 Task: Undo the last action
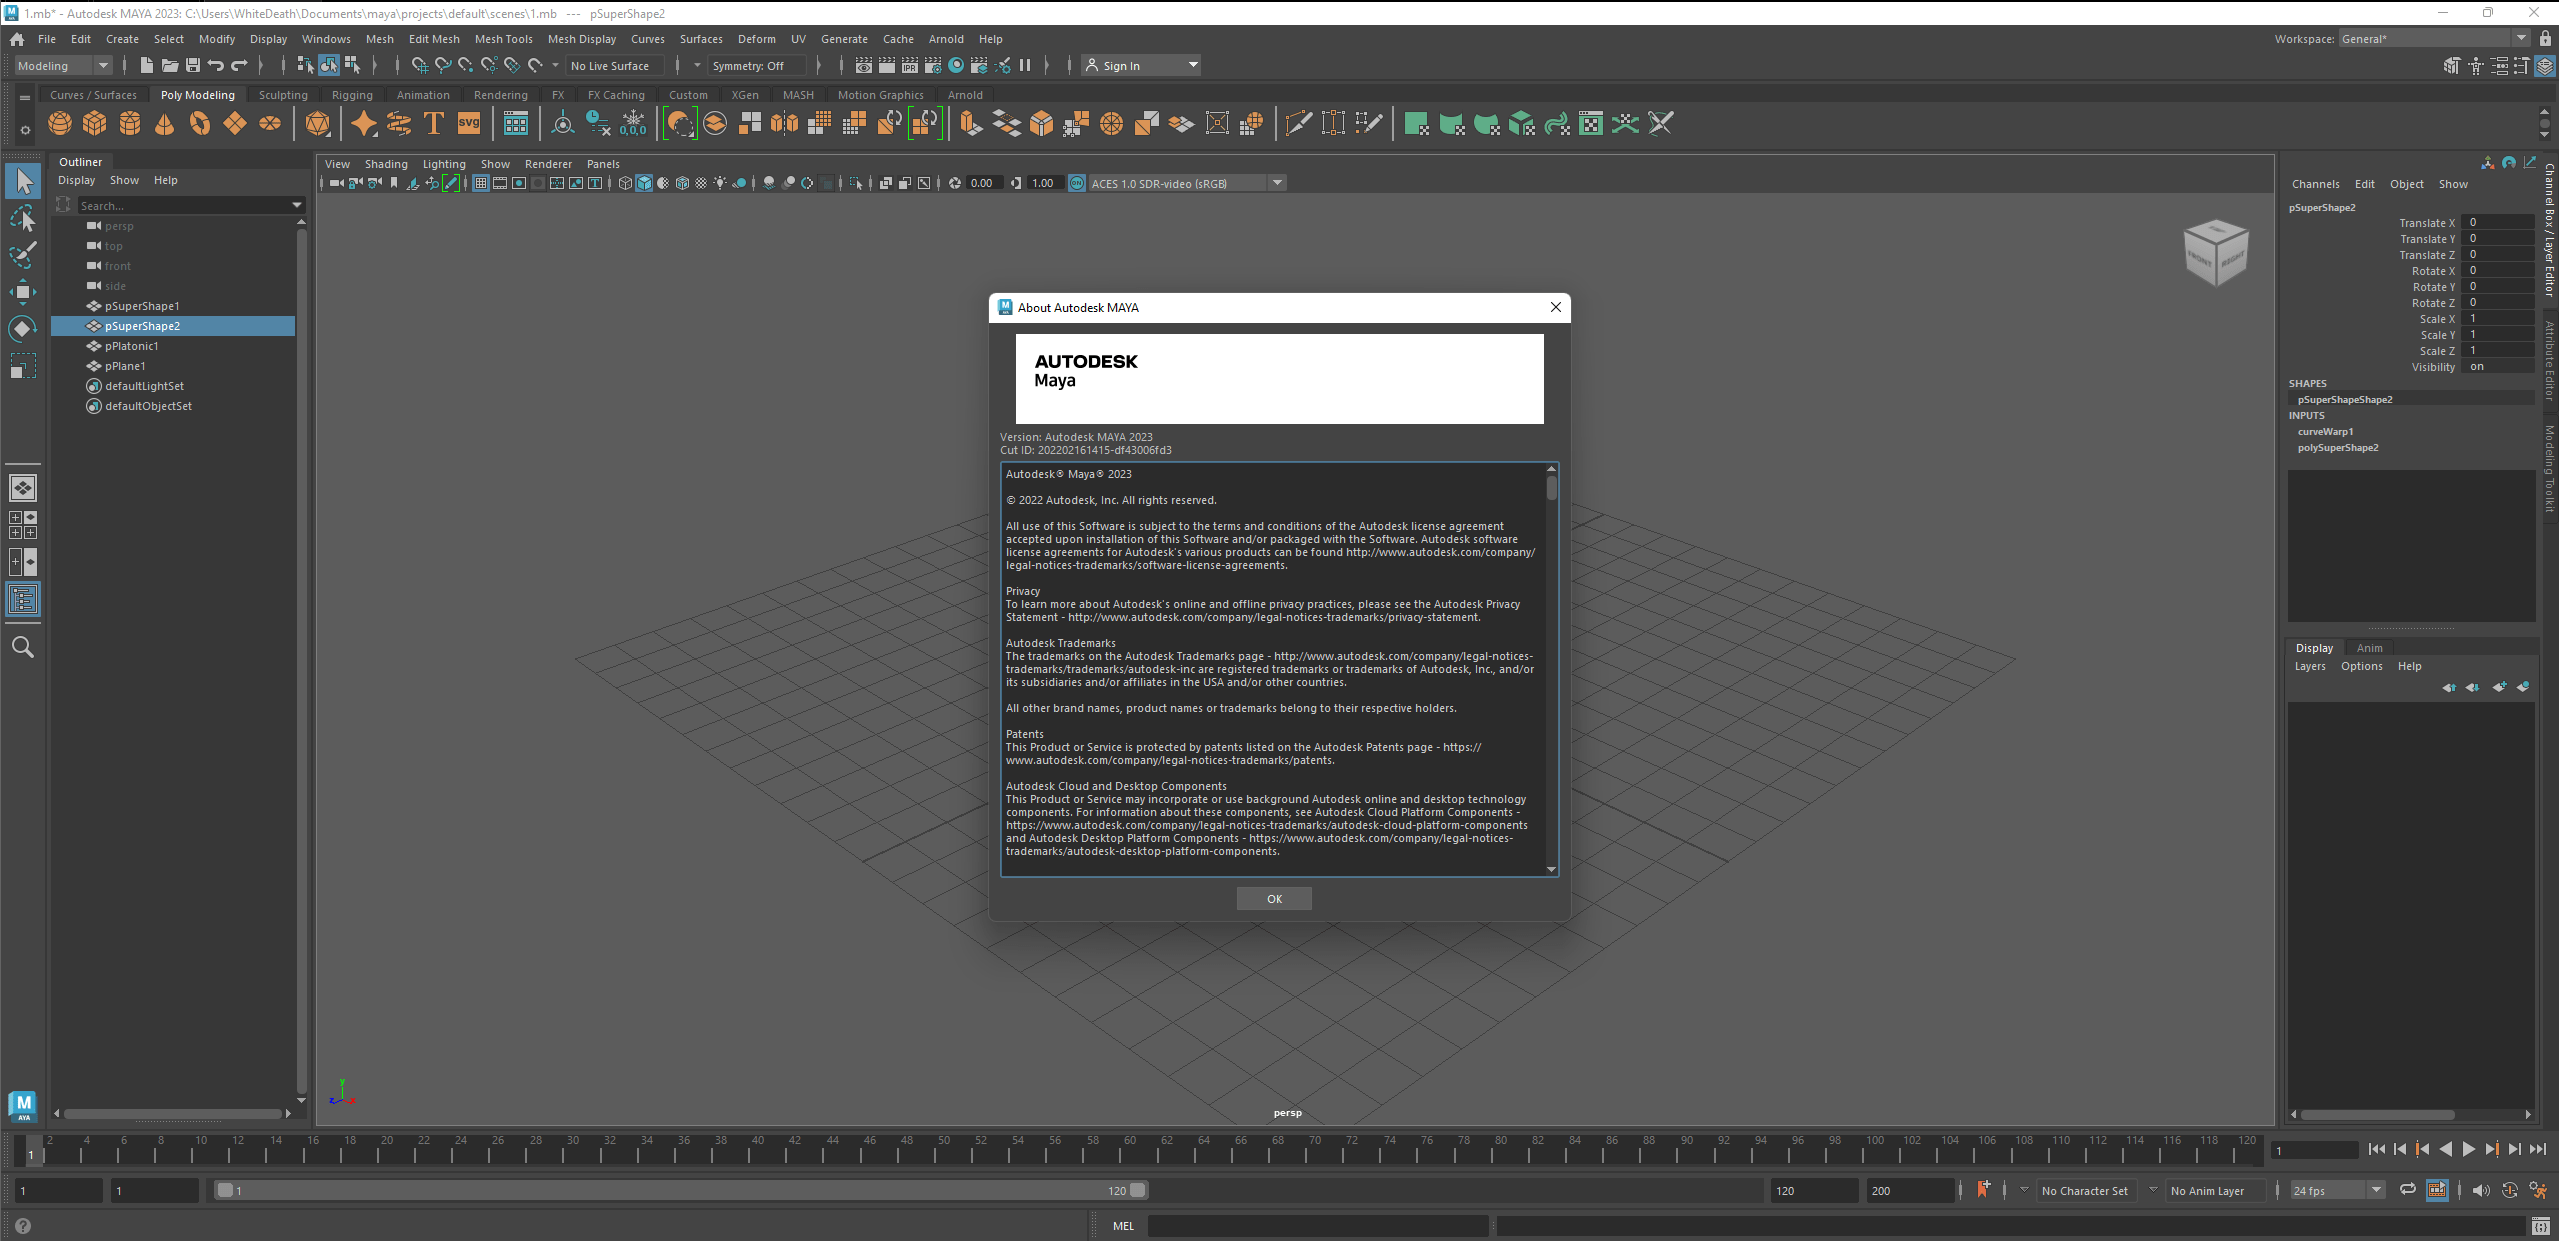click(216, 65)
